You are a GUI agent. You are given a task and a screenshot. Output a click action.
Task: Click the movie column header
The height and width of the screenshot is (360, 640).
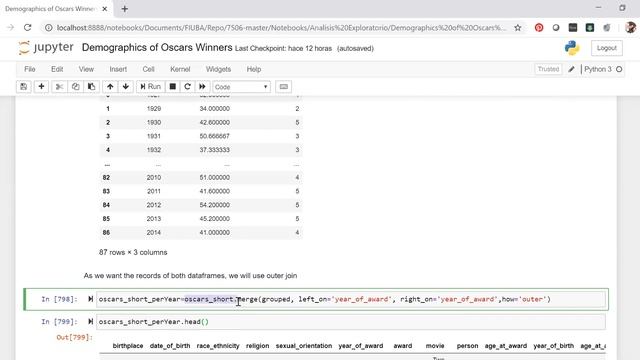click(x=435, y=346)
